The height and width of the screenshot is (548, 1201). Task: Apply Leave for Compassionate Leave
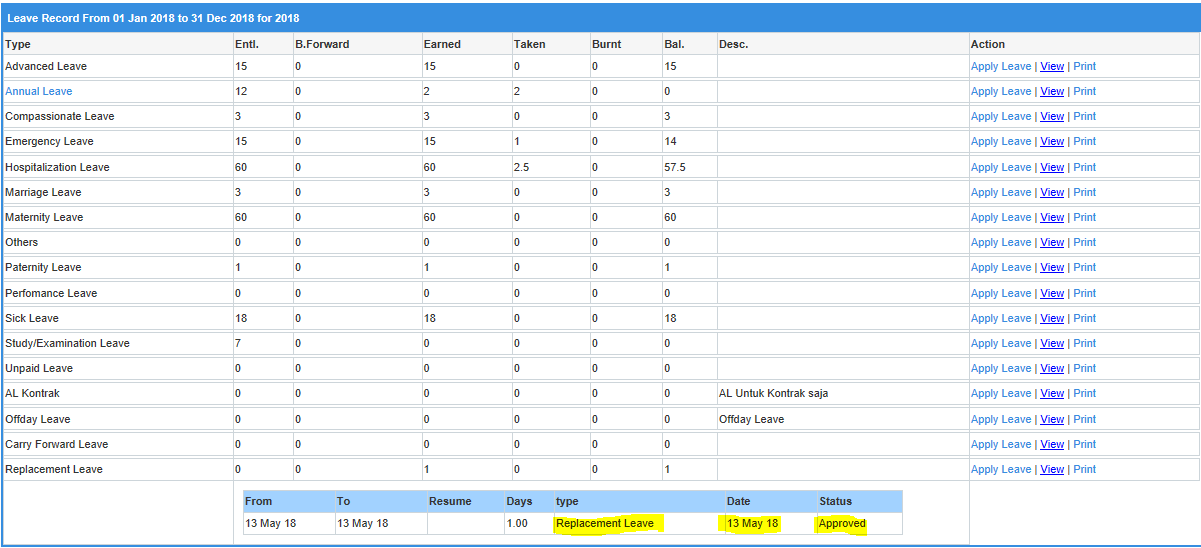coord(1001,116)
